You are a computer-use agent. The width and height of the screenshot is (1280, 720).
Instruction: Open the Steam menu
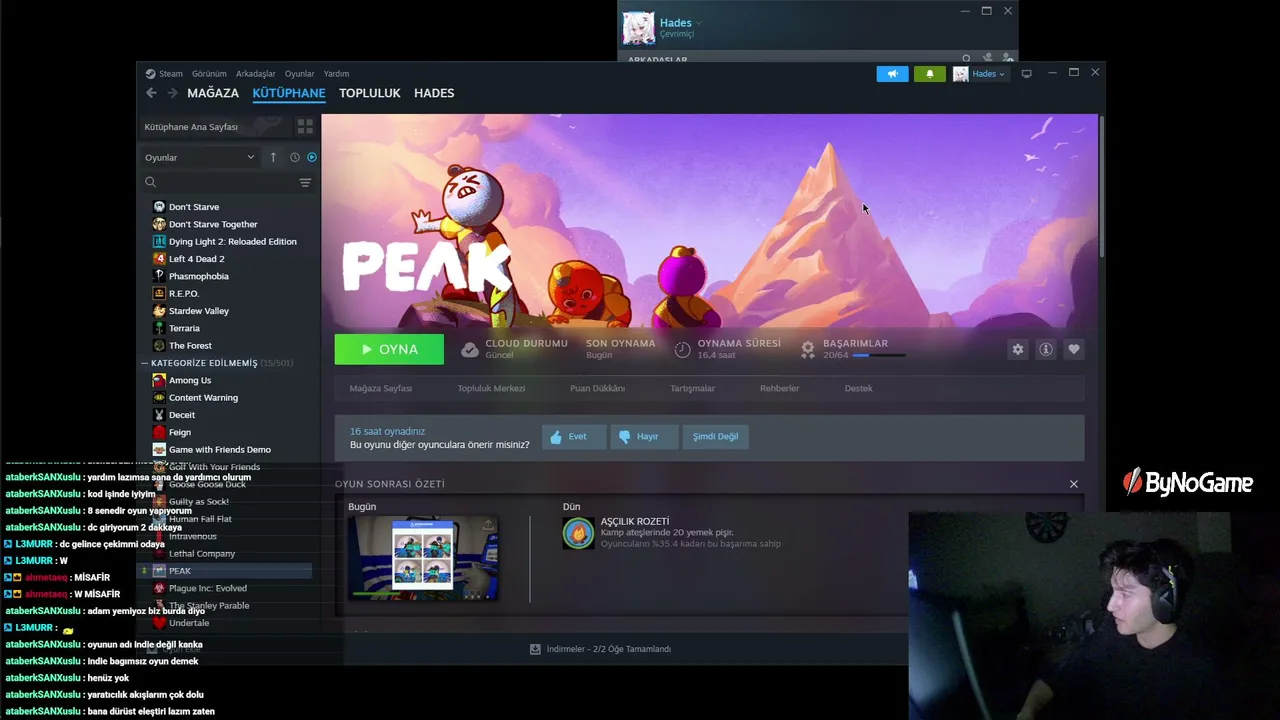click(165, 74)
